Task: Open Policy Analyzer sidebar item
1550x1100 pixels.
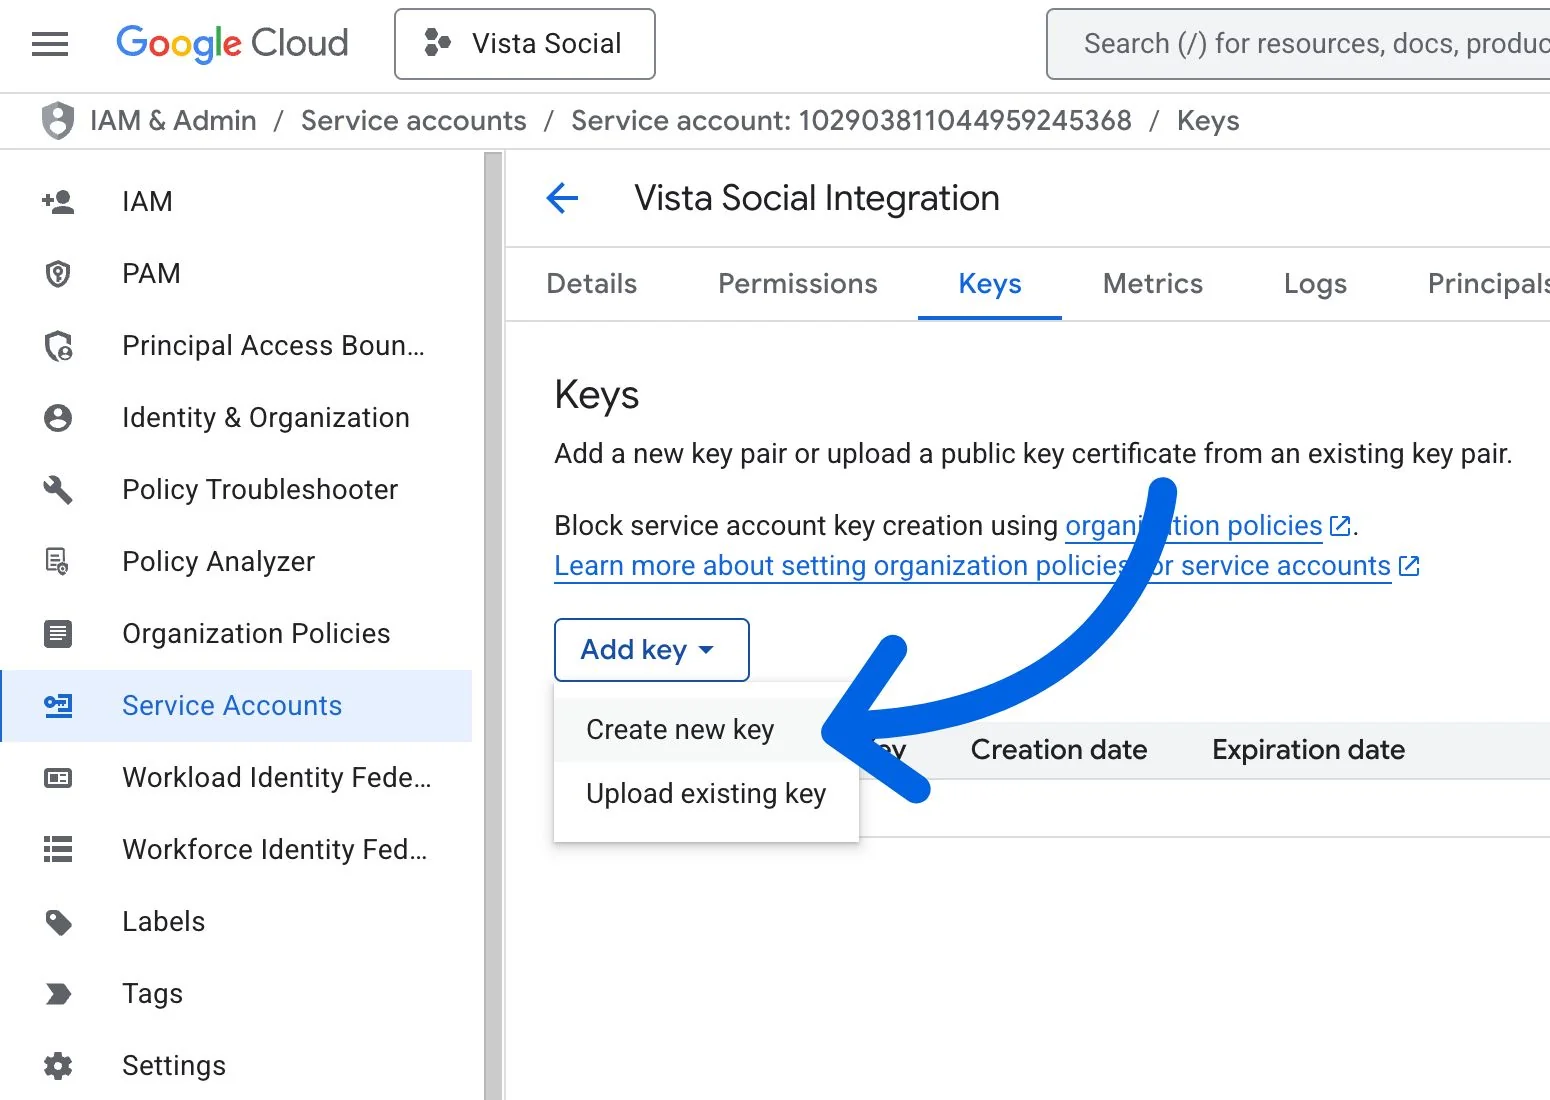Action: [x=236, y=562]
